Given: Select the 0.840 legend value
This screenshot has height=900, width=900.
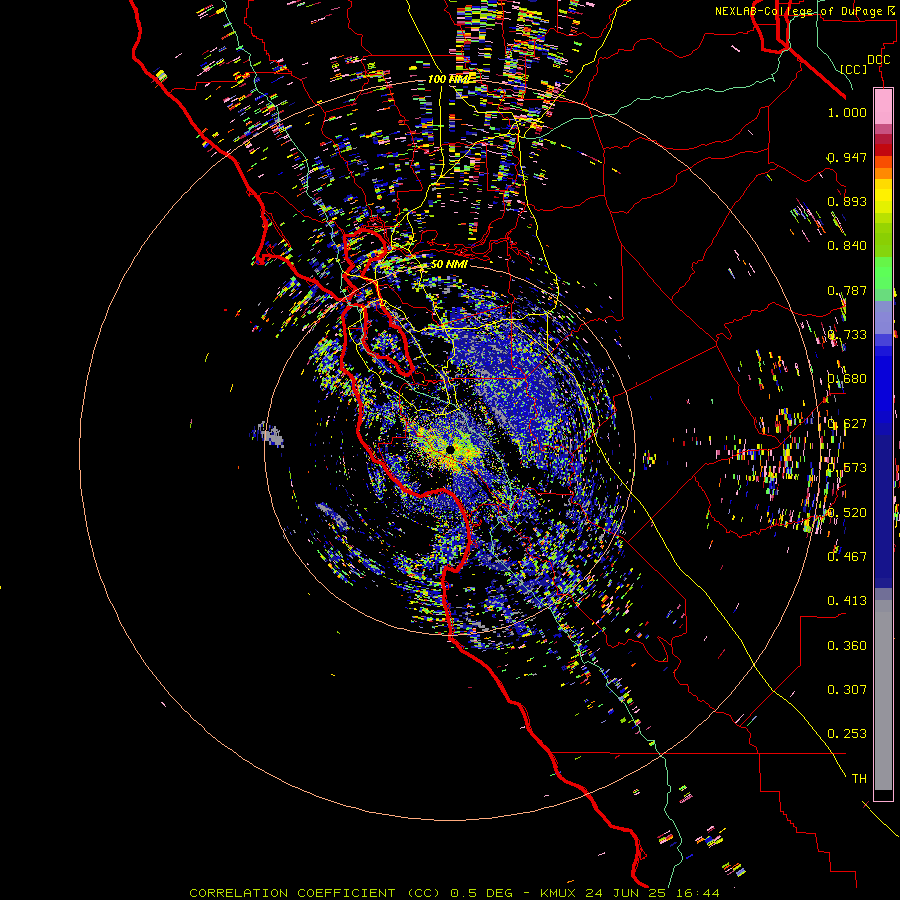Looking at the screenshot, I should pos(847,246).
